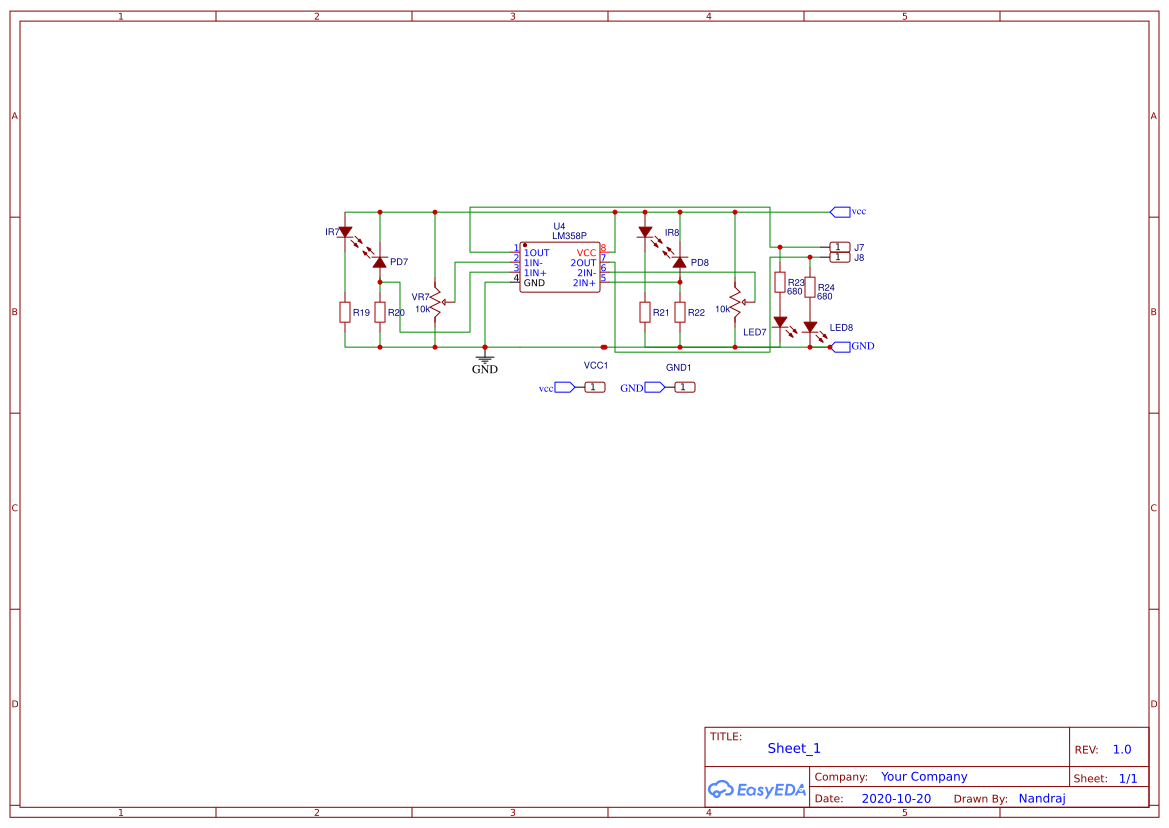Screen dimensions: 1169x828
Task: Select the R24 680 ohm resistor
Action: pyautogui.click(x=810, y=288)
